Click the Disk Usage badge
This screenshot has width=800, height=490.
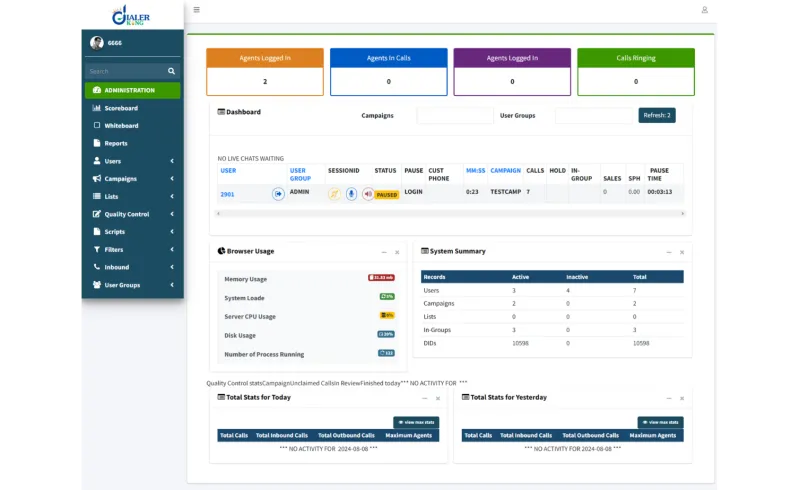click(x=386, y=334)
